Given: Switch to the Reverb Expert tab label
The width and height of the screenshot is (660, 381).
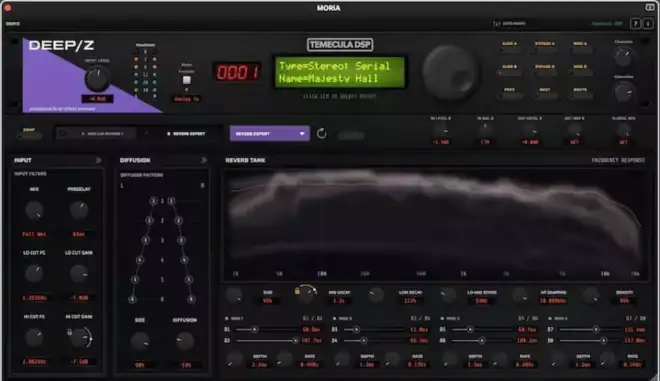Looking at the screenshot, I should 186,133.
